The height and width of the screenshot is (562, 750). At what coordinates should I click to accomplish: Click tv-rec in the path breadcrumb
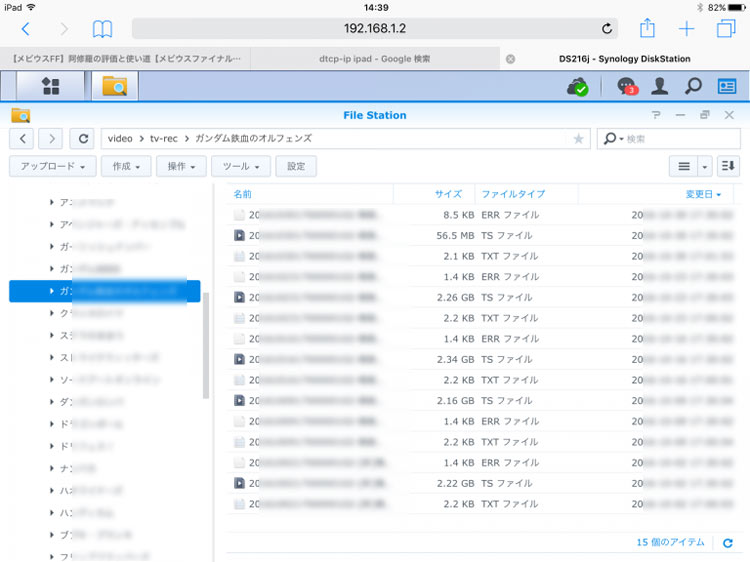(x=164, y=139)
